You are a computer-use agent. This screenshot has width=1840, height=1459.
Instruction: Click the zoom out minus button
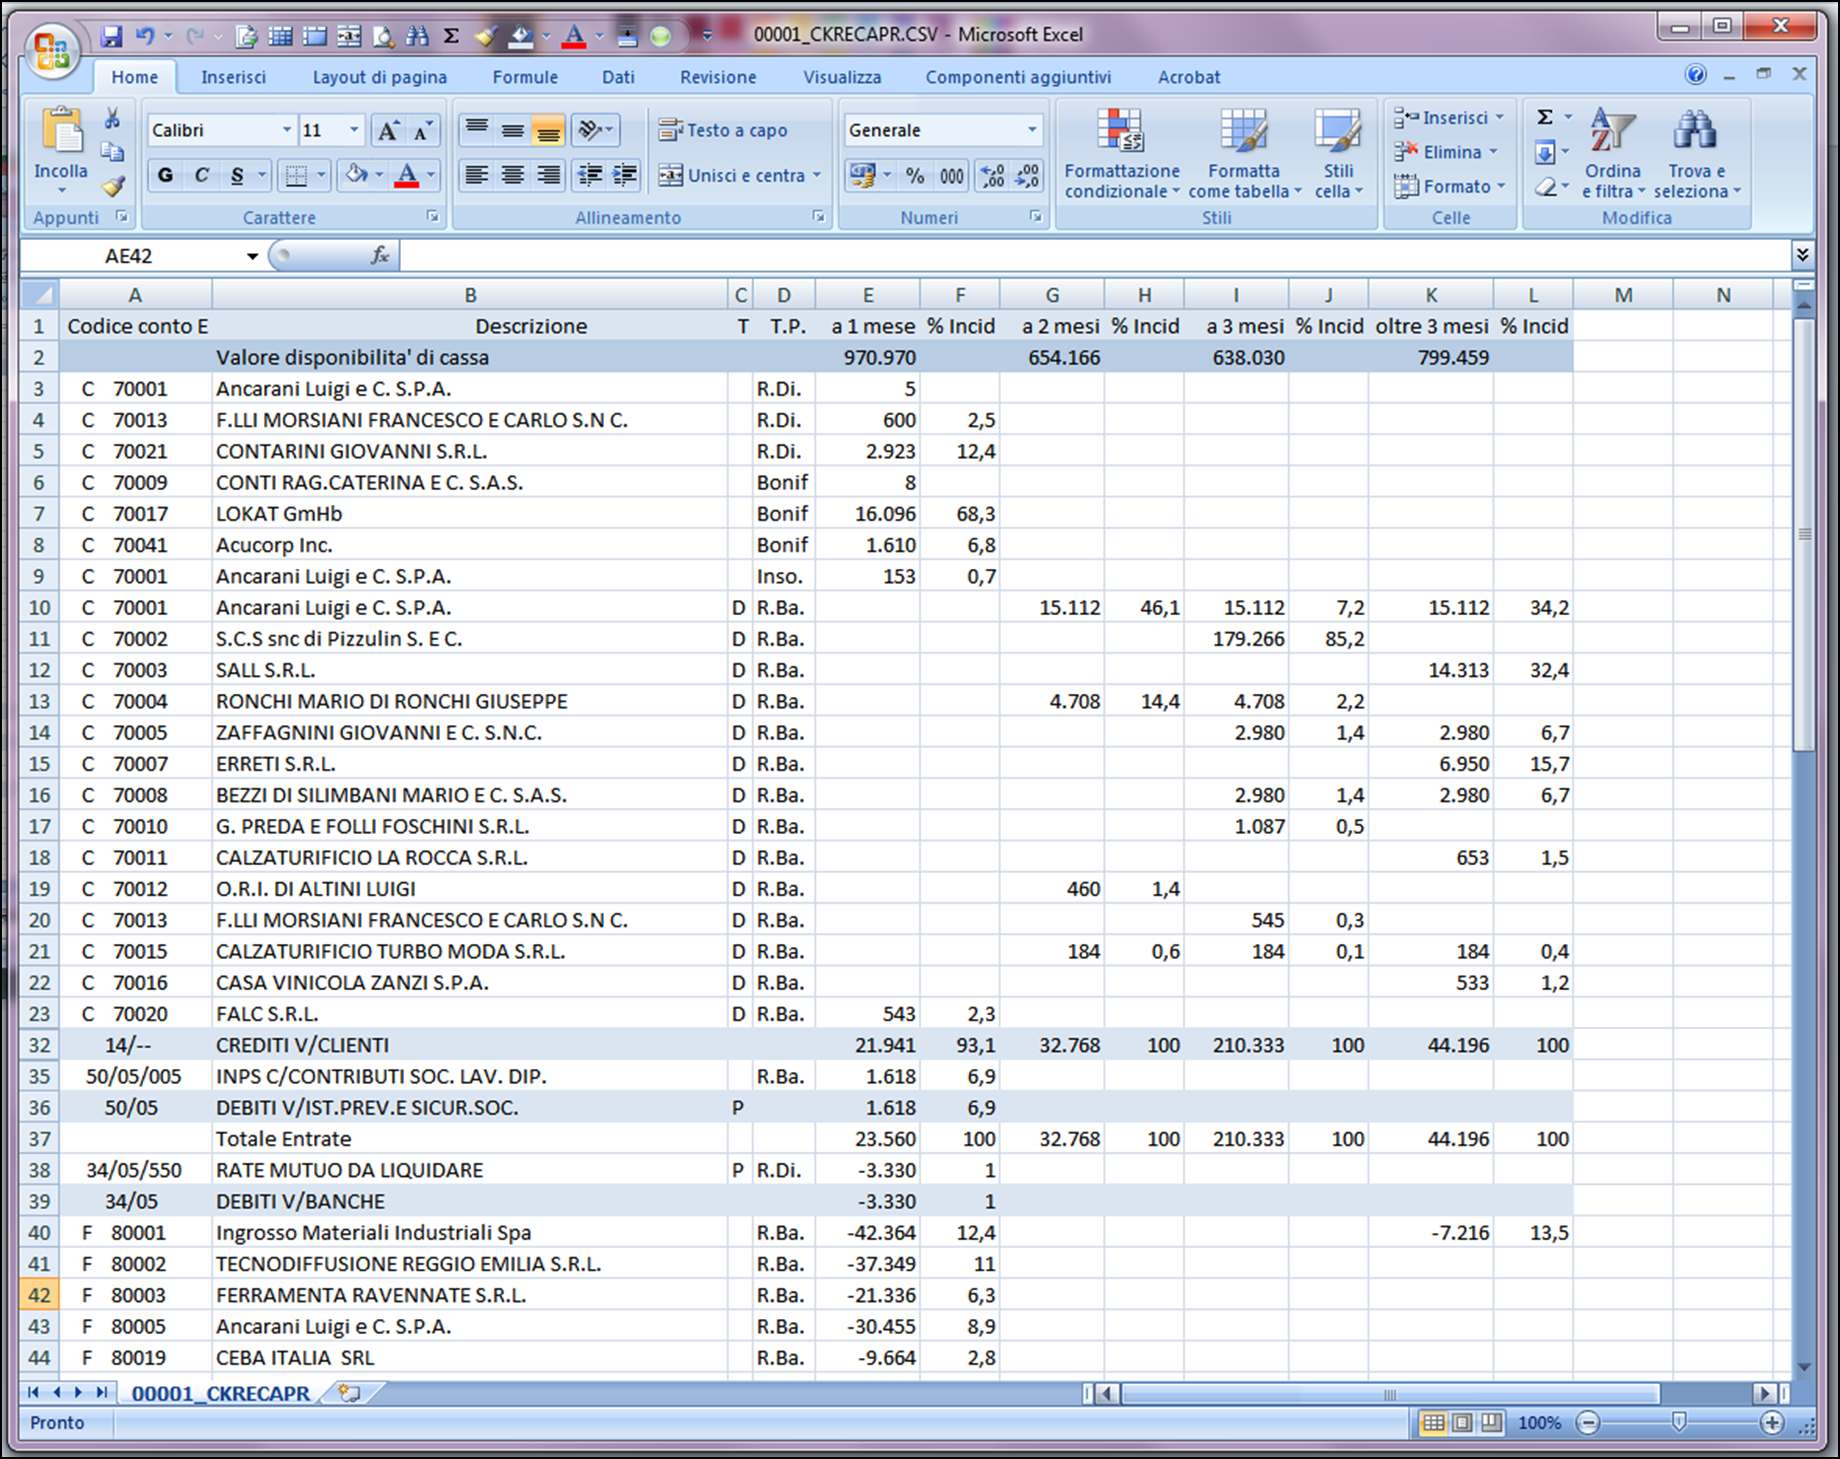tap(1587, 1422)
